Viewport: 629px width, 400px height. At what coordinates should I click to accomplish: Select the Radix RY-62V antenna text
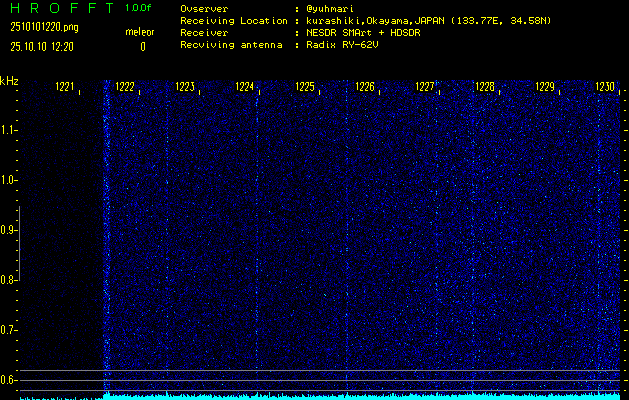(350, 46)
